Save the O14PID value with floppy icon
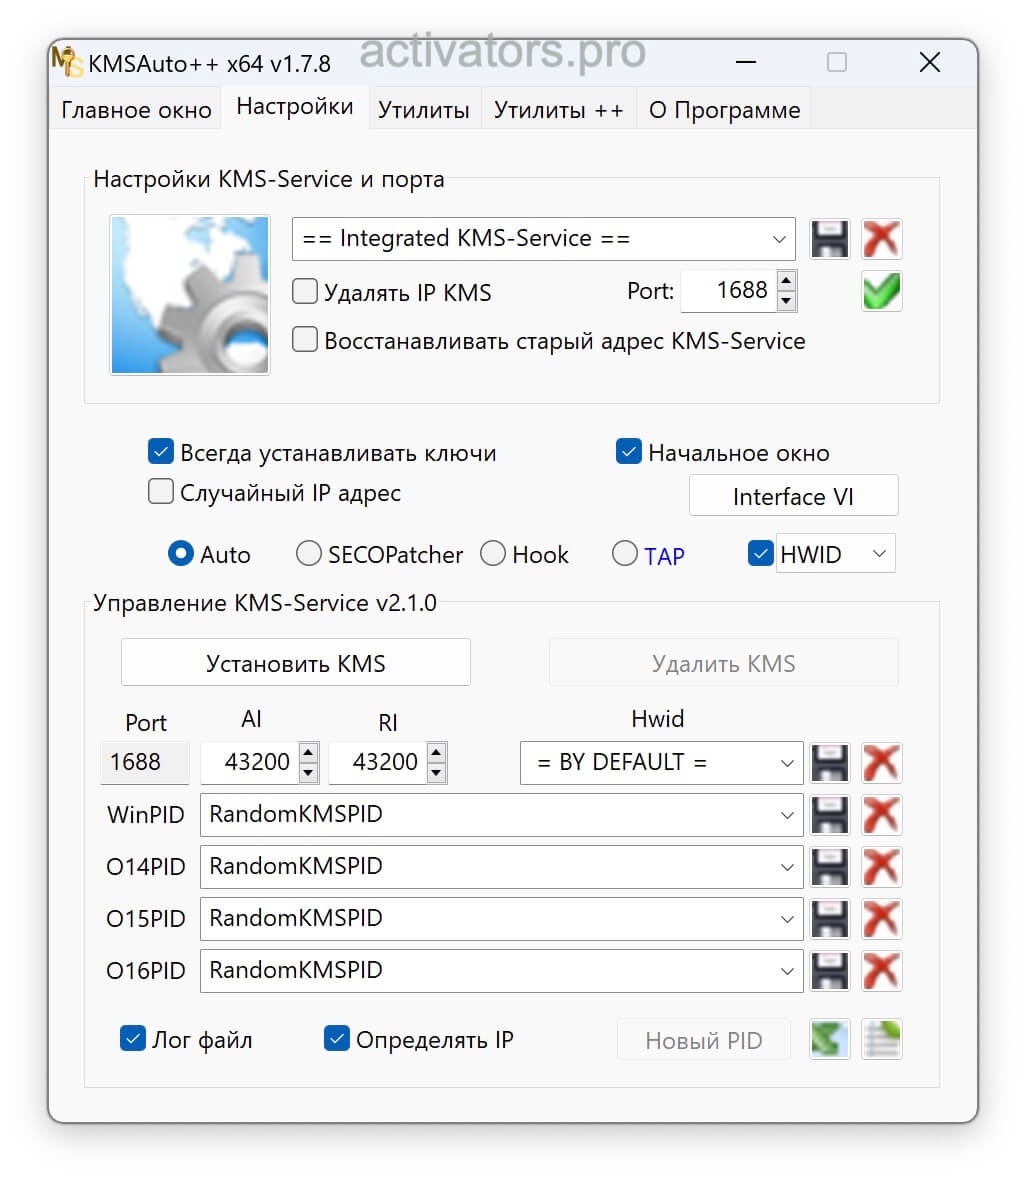 (829, 866)
